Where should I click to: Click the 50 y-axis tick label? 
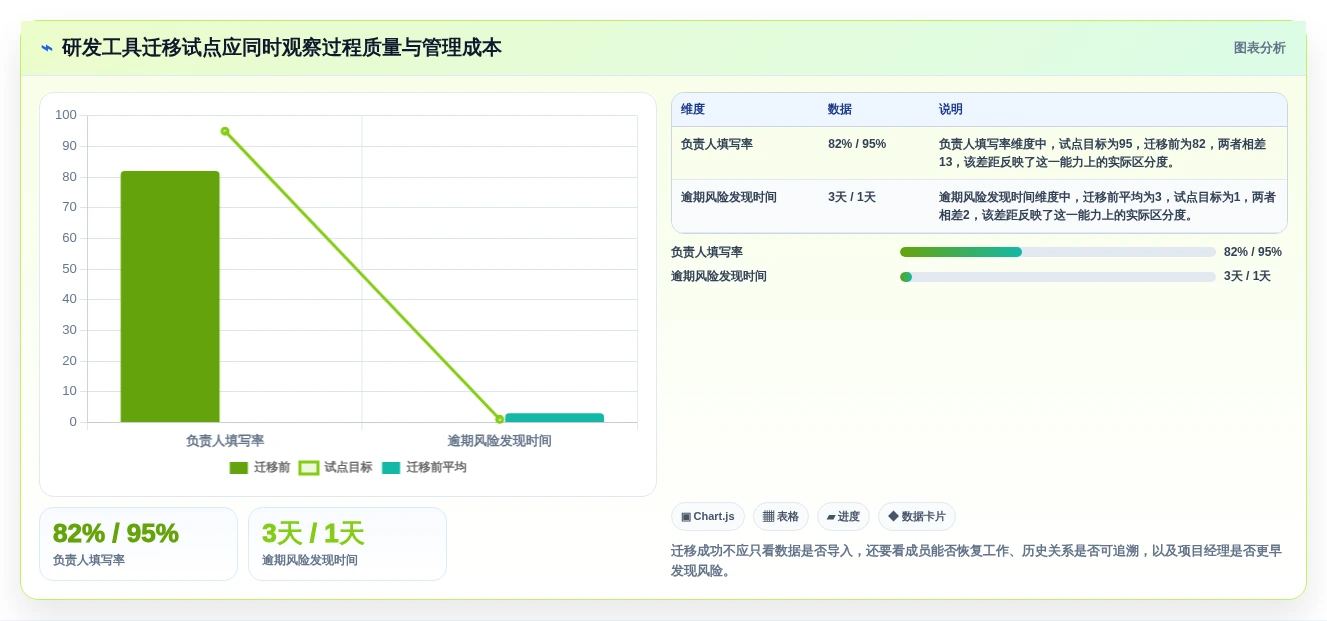tap(69, 268)
